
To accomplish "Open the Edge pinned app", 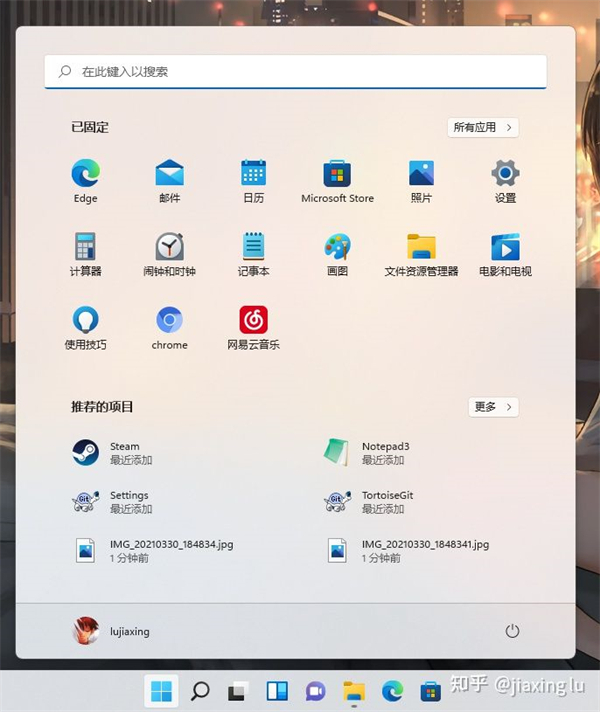I will click(x=85, y=181).
